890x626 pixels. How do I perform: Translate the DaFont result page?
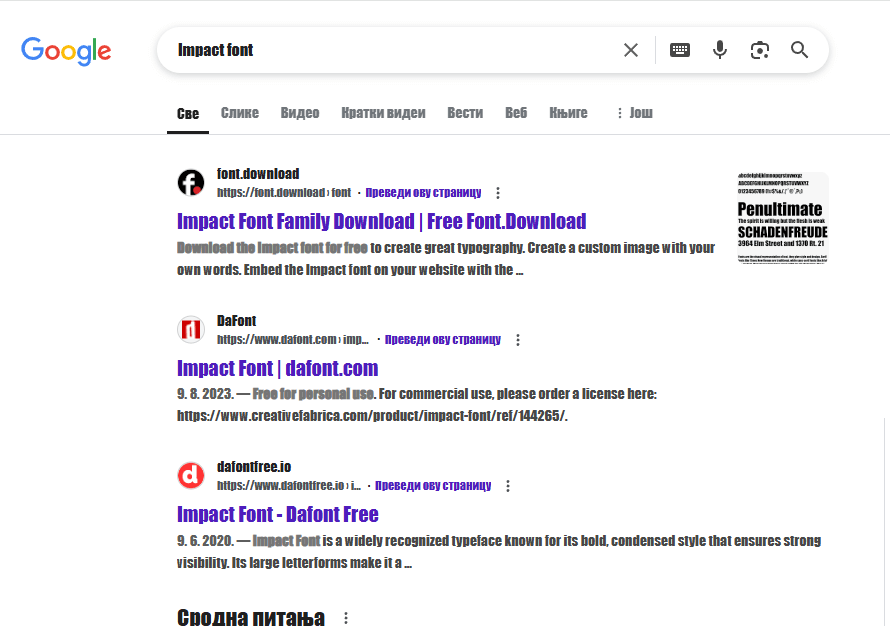443,339
